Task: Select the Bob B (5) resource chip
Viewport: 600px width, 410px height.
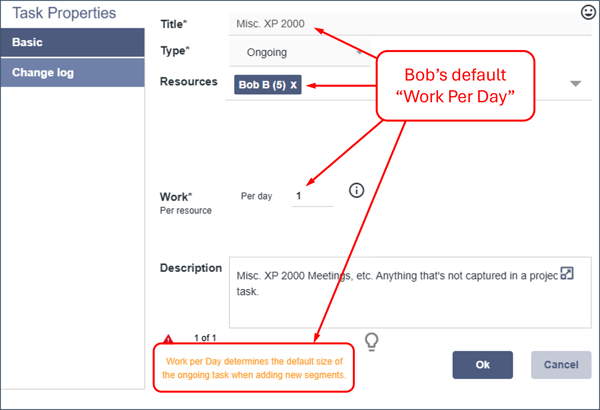Action: [267, 85]
